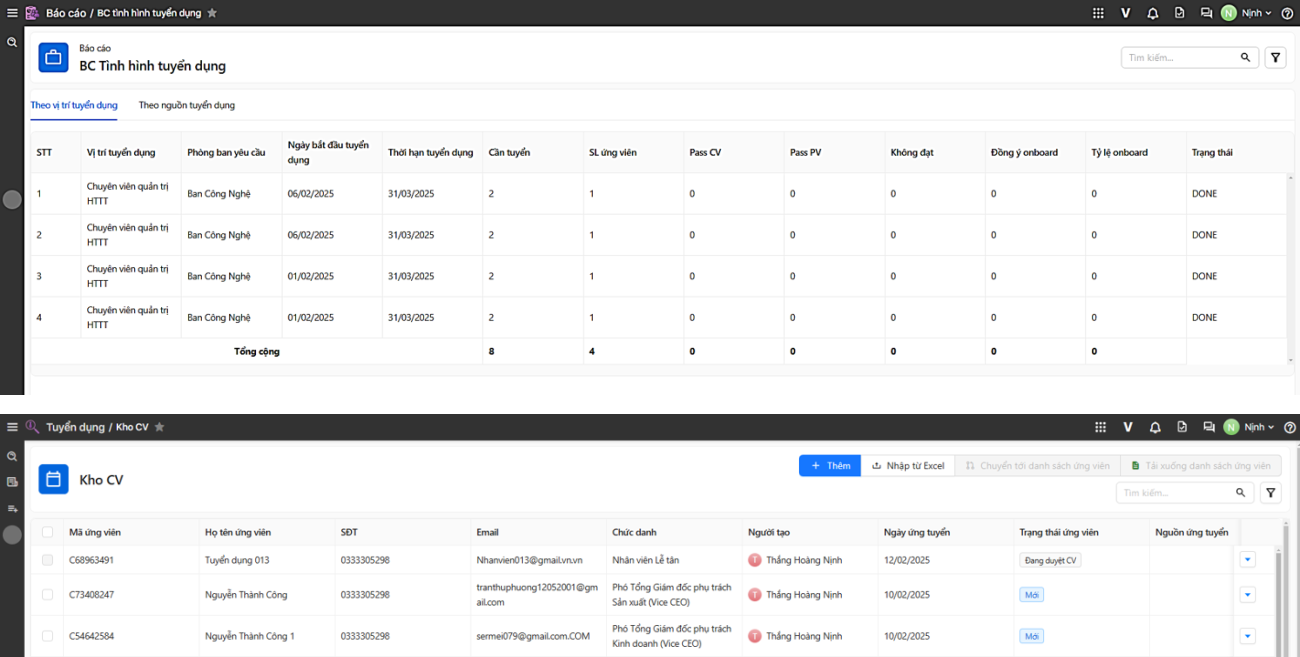
Task: Switch to the Theo nguồn tuyển dụng tab
Action: [x=187, y=105]
